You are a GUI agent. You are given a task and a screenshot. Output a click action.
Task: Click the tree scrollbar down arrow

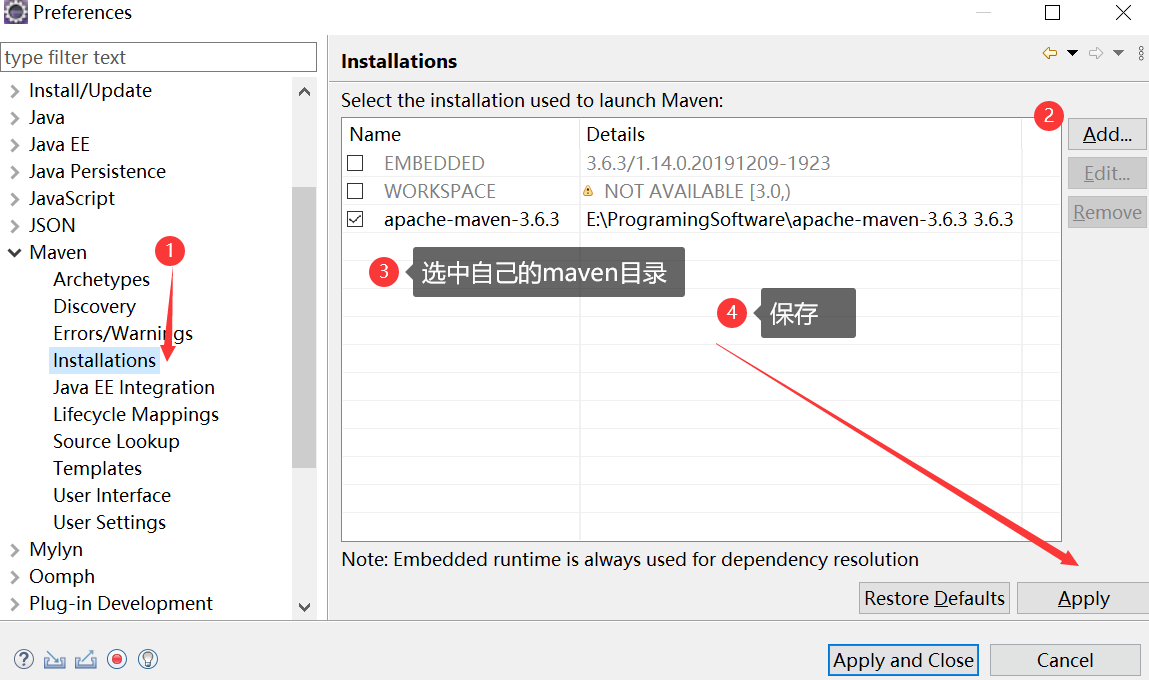pos(305,607)
